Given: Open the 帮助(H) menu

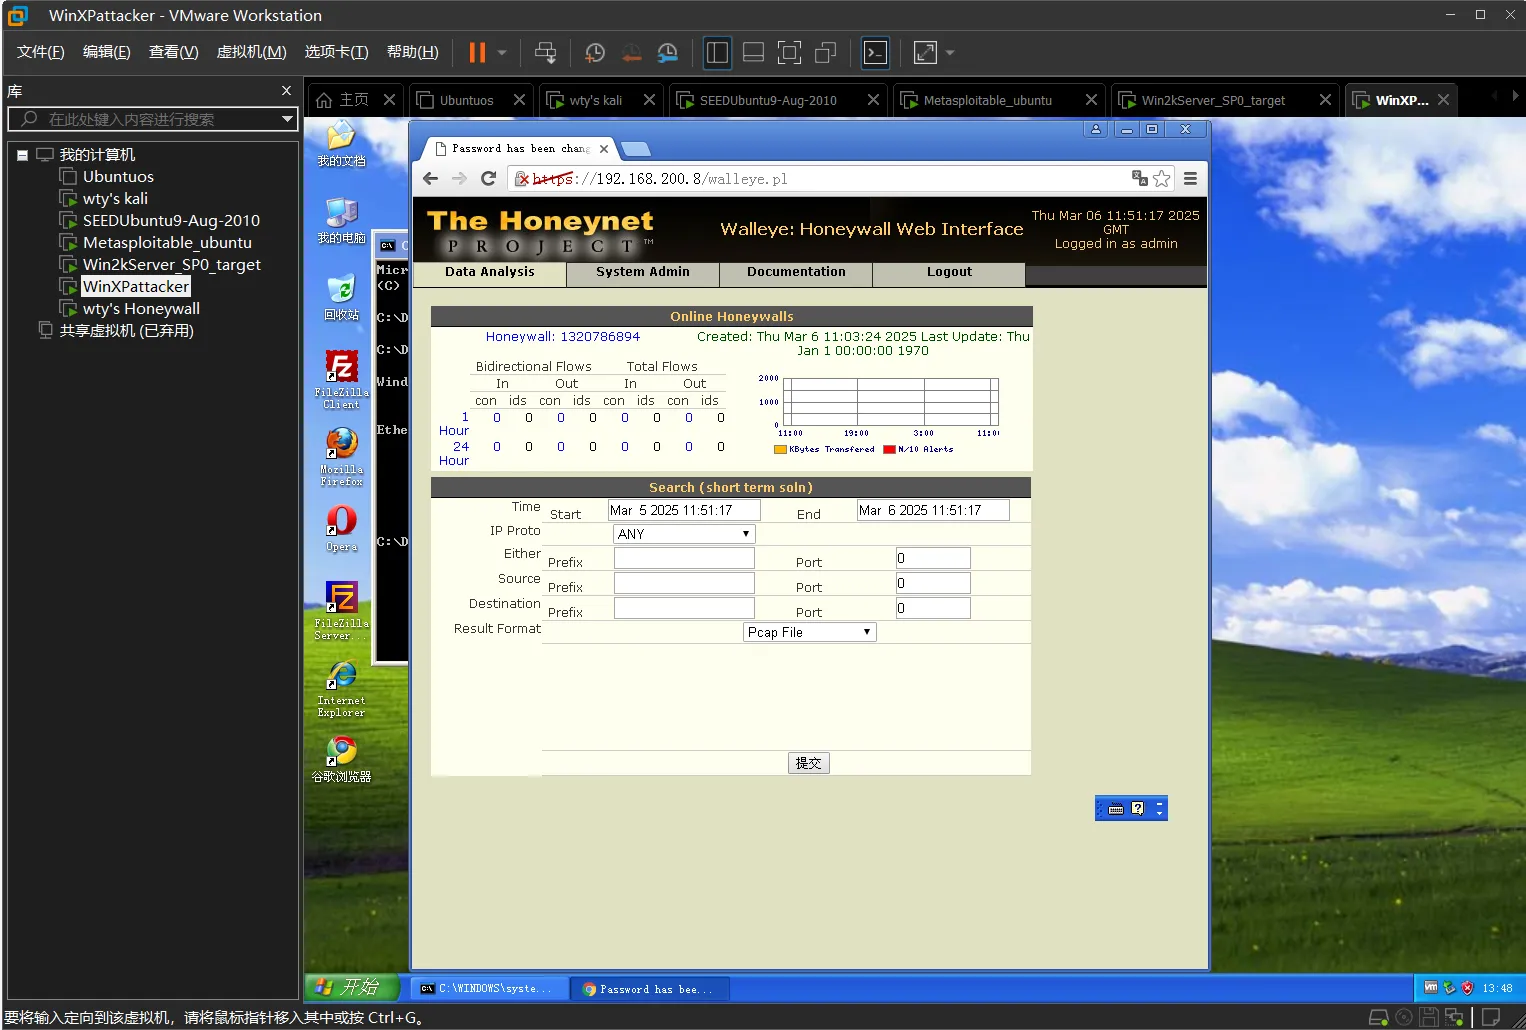Looking at the screenshot, I should 412,52.
